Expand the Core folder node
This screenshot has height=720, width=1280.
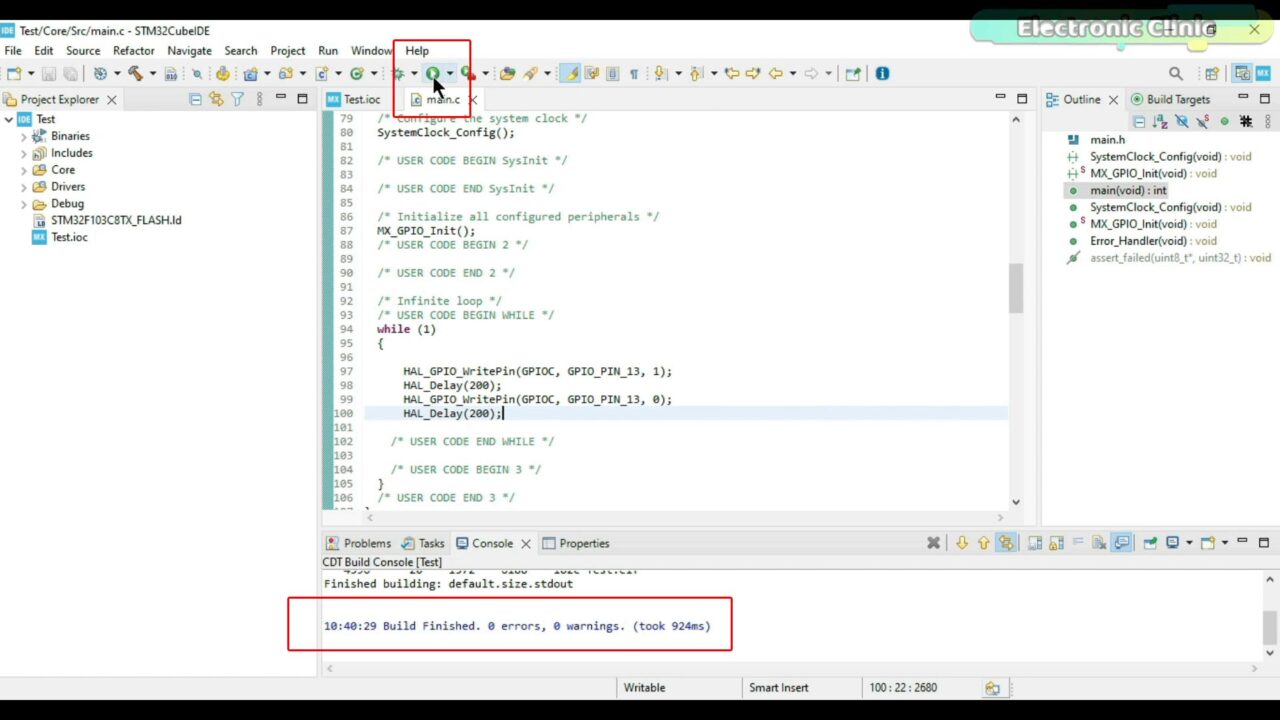[x=24, y=170]
